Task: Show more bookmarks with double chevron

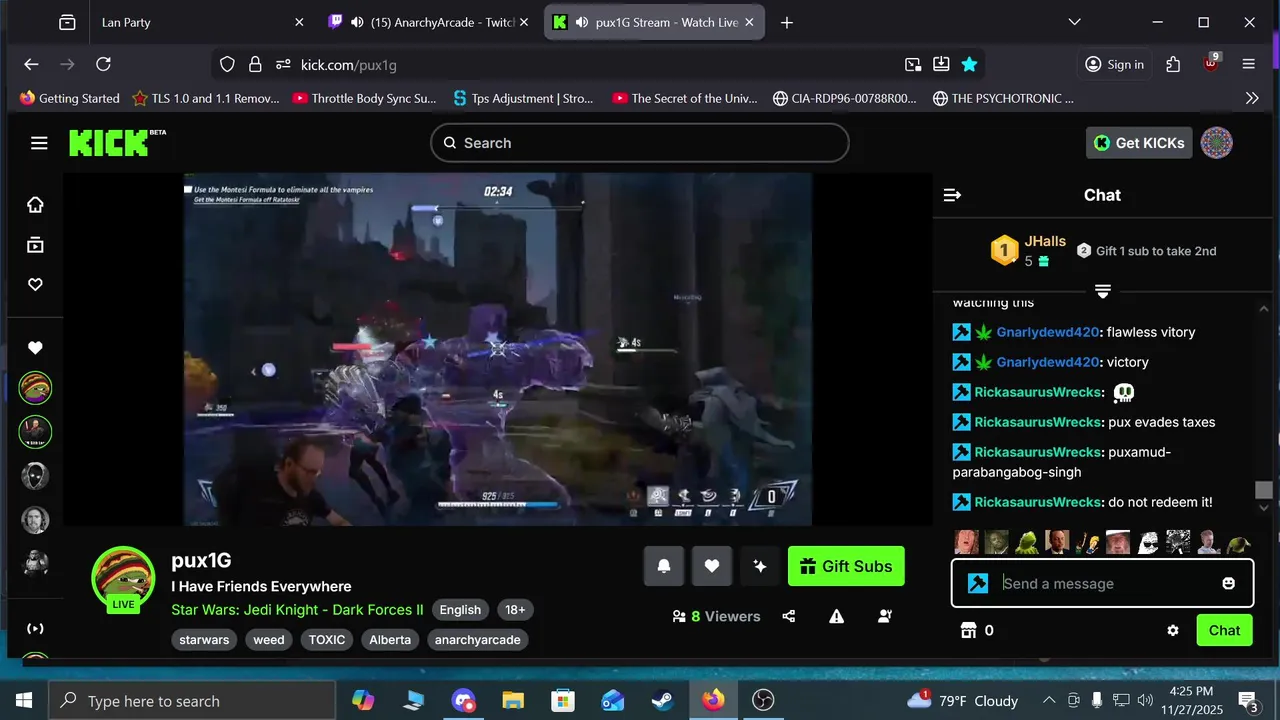Action: coord(1252,98)
